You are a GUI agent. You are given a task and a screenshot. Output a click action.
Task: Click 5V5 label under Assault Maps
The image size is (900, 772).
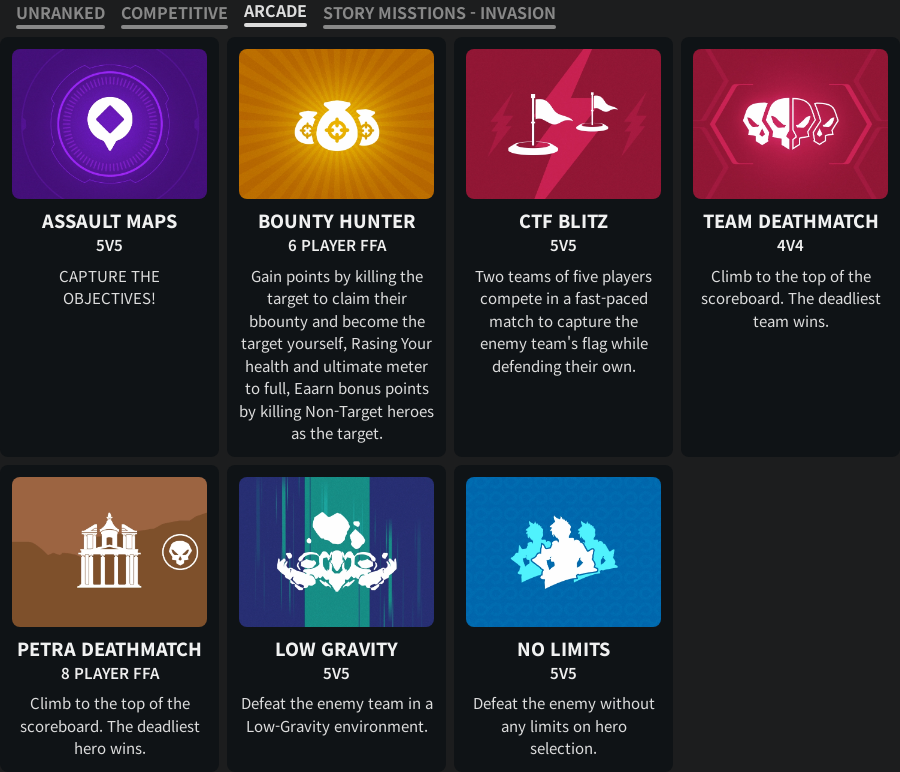pos(109,246)
